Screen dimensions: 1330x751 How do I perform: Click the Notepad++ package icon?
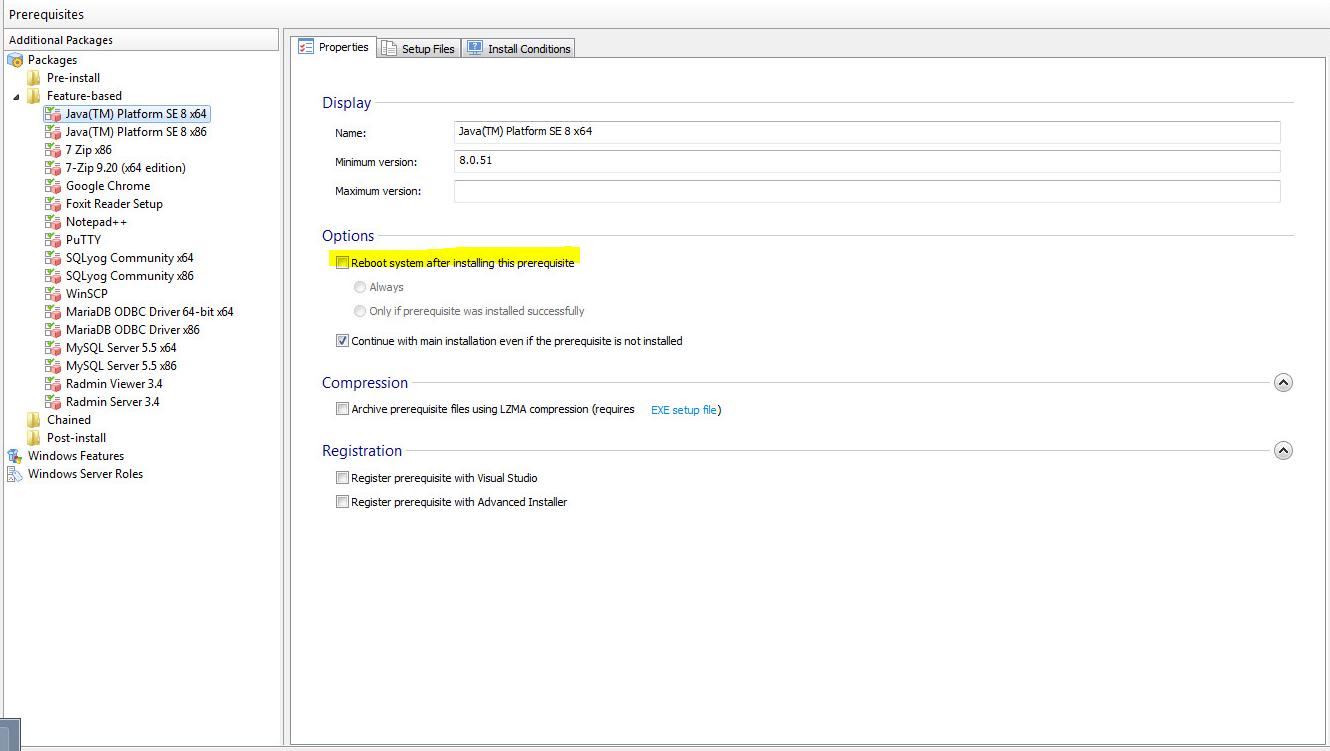point(53,222)
